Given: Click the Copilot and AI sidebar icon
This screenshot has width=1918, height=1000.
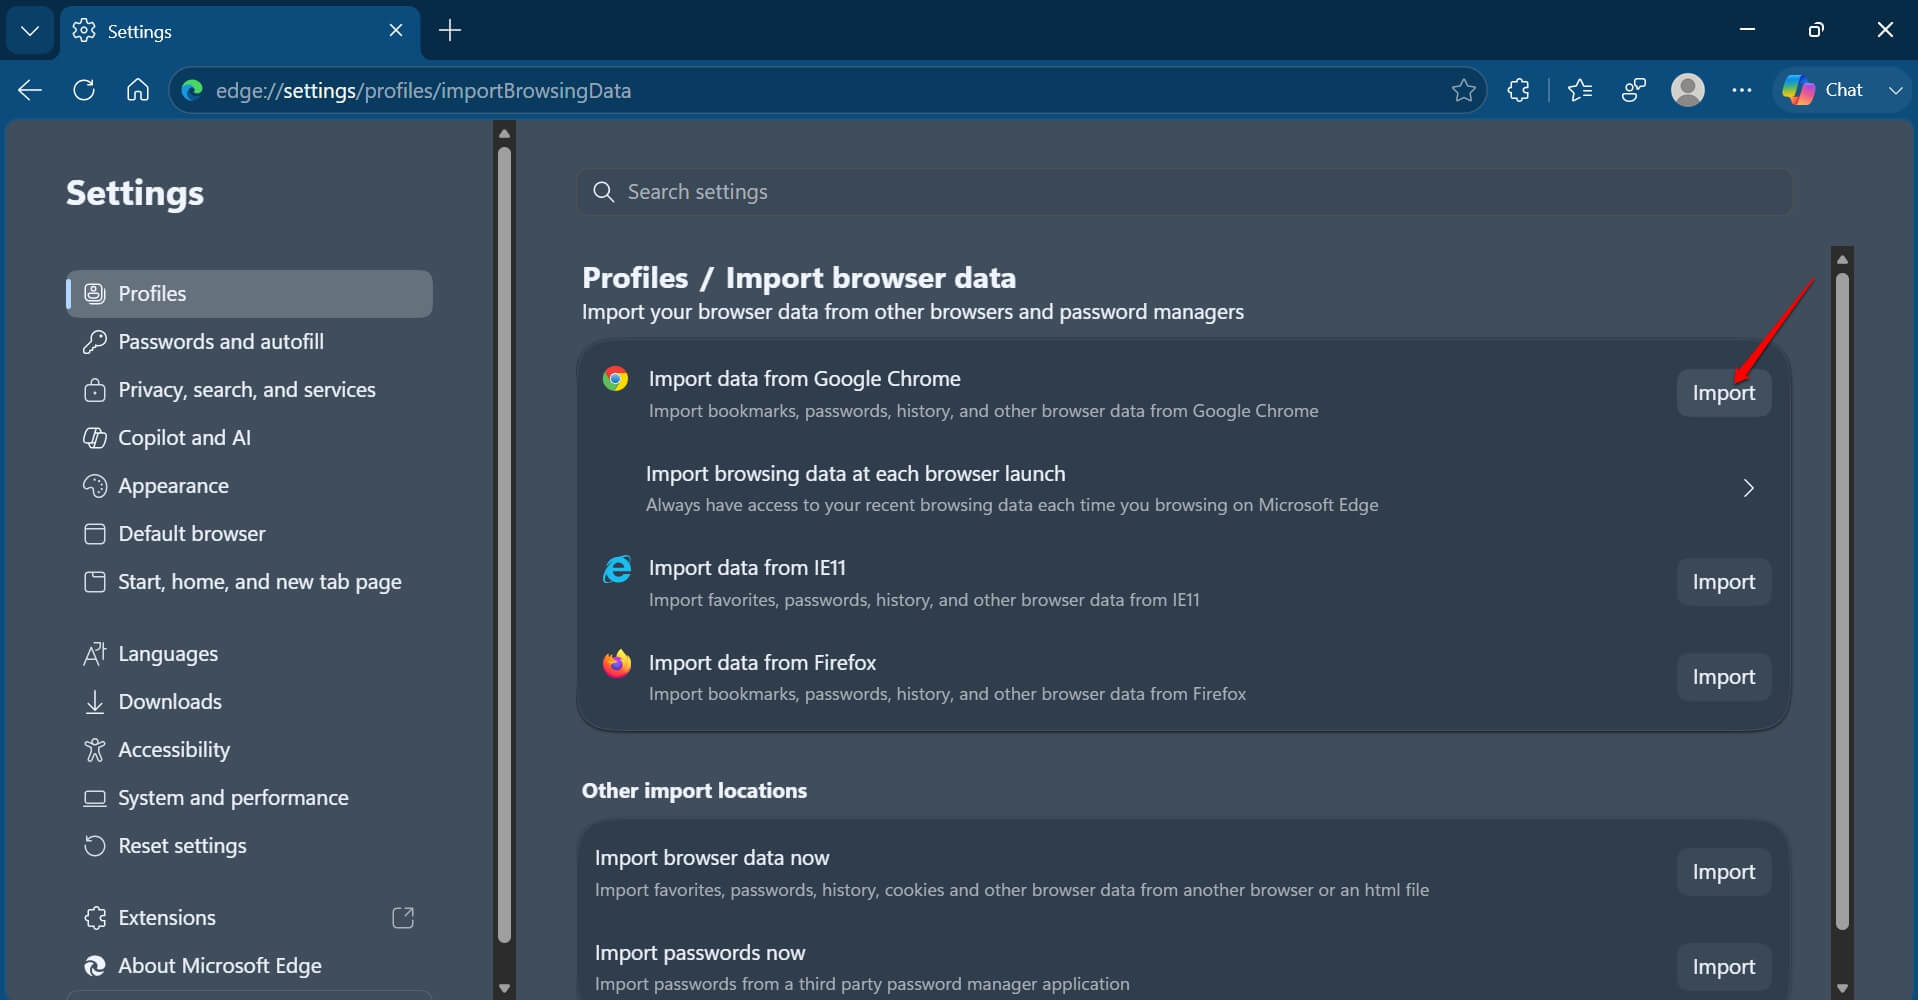Looking at the screenshot, I should pos(94,438).
